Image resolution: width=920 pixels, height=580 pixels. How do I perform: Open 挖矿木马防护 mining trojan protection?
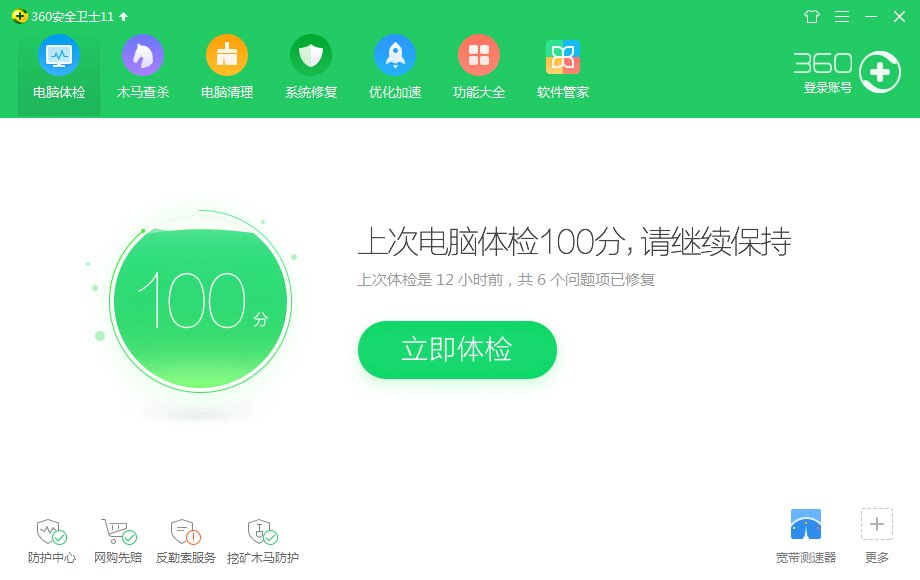(x=263, y=535)
